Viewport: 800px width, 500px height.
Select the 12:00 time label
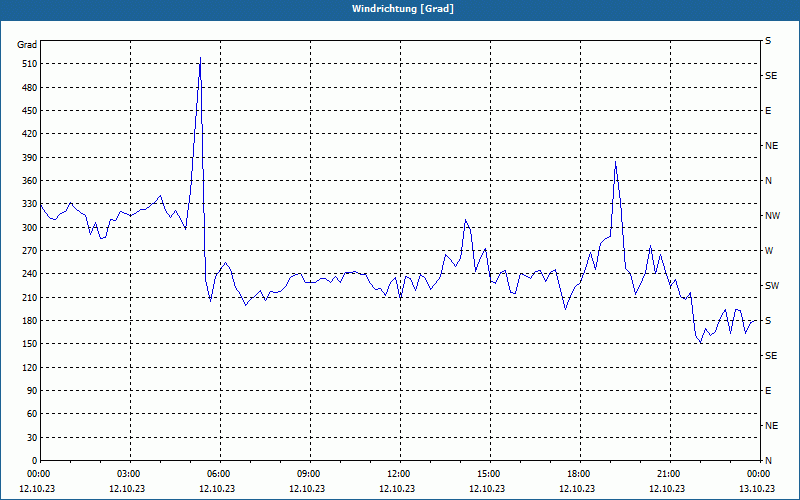pyautogui.click(x=399, y=474)
